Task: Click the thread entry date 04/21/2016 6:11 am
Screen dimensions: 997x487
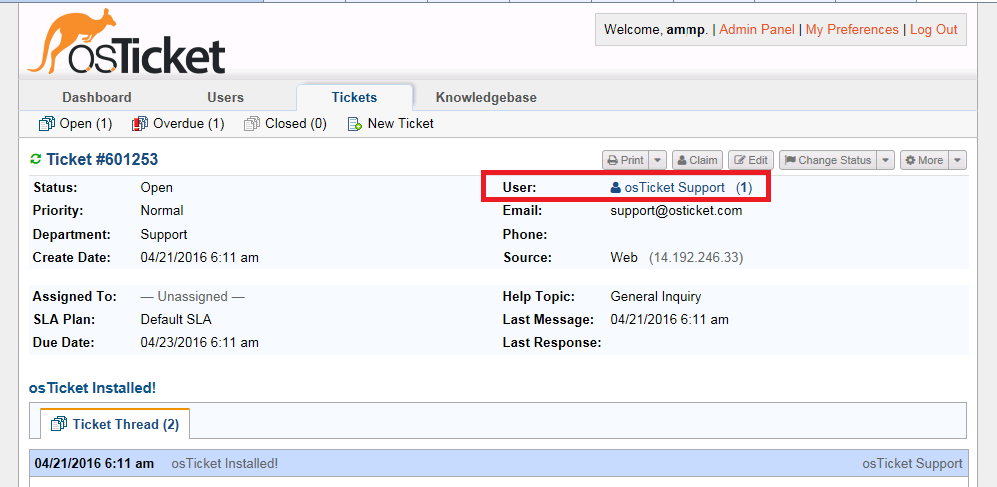Action: 94,463
